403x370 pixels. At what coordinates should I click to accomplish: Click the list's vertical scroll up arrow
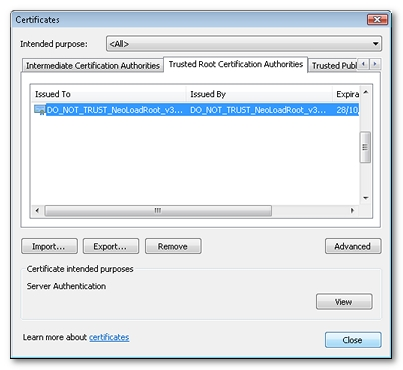click(366, 92)
